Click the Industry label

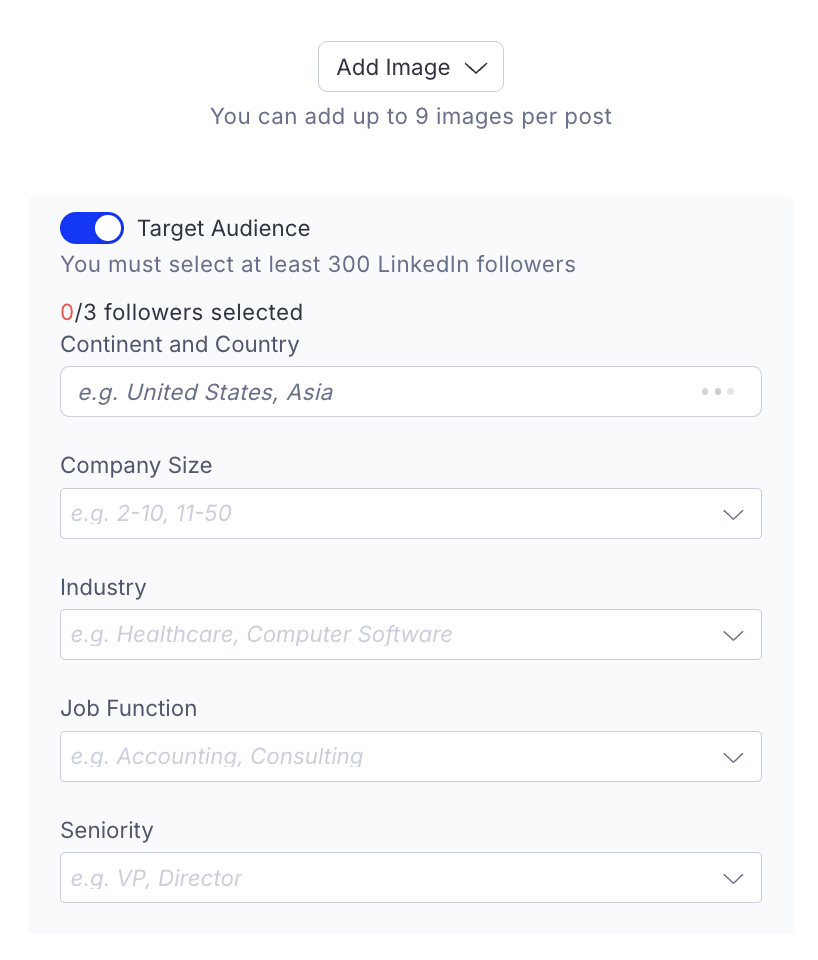[103, 587]
